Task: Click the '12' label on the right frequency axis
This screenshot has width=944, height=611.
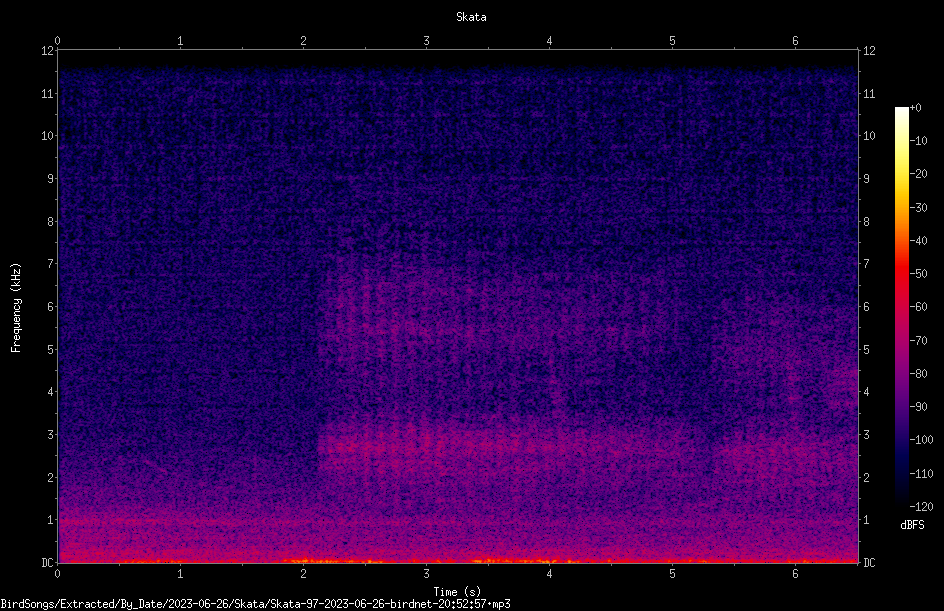Action: [869, 51]
